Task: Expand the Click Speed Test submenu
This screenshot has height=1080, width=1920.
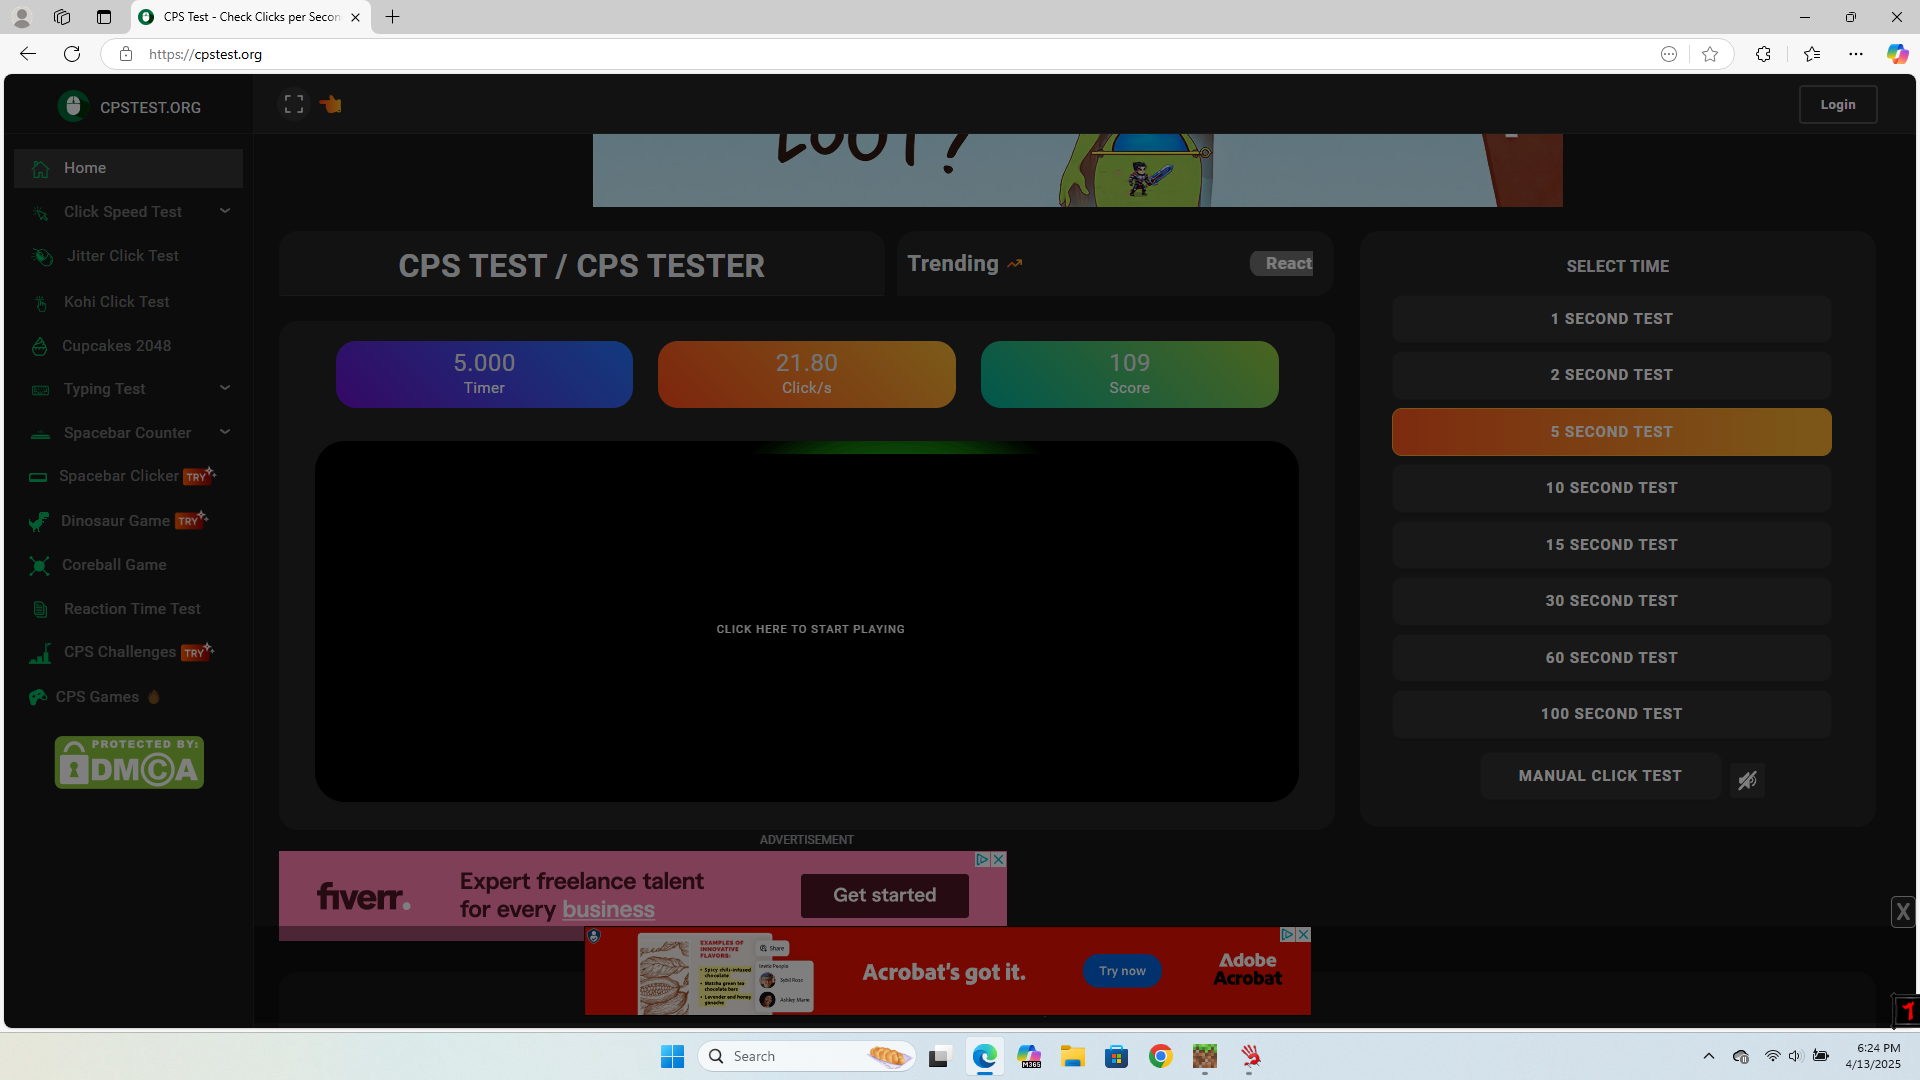Action: coord(225,211)
